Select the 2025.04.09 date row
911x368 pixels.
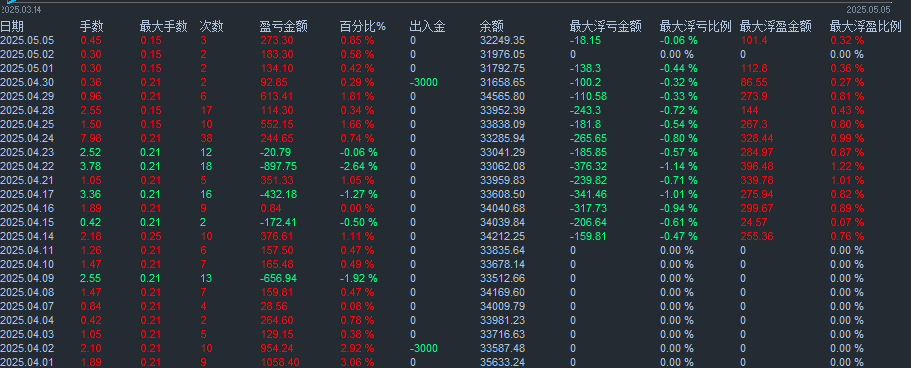[x=456, y=278]
